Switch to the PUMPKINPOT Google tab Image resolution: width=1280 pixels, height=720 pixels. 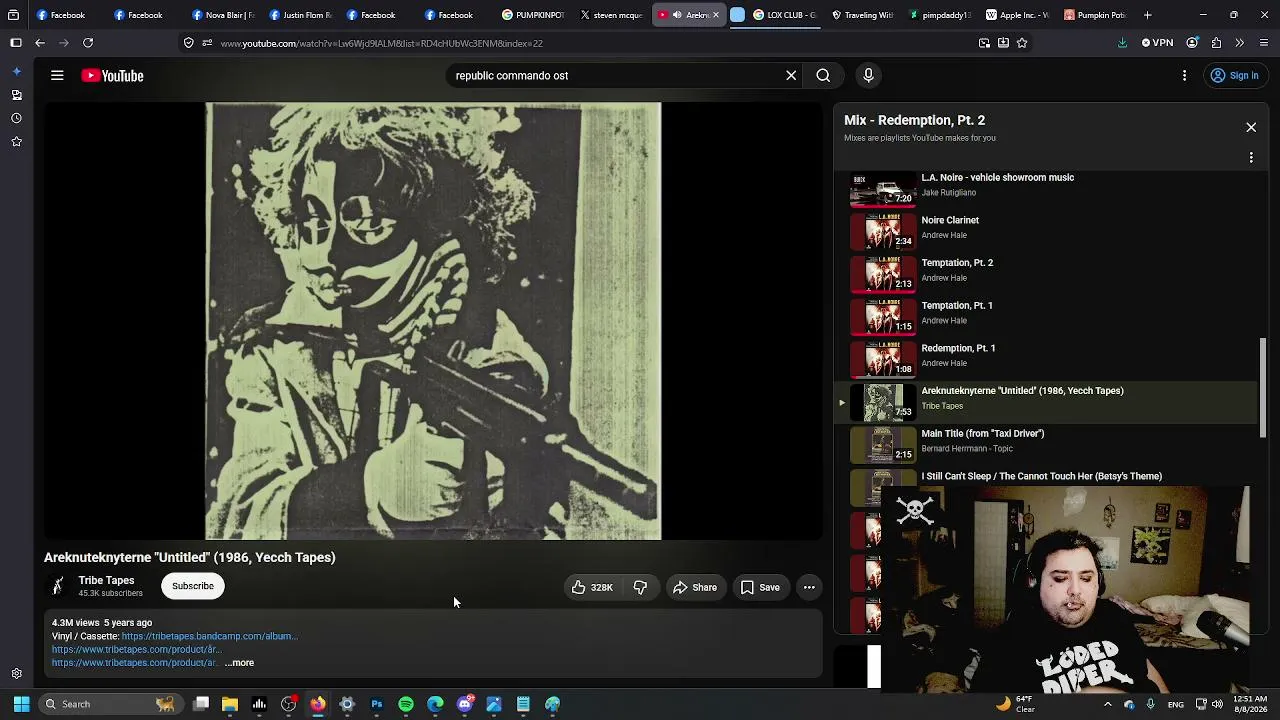point(534,15)
